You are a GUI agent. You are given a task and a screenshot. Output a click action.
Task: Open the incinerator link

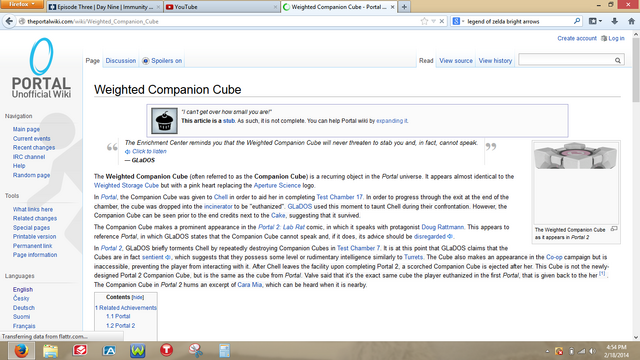218,207
